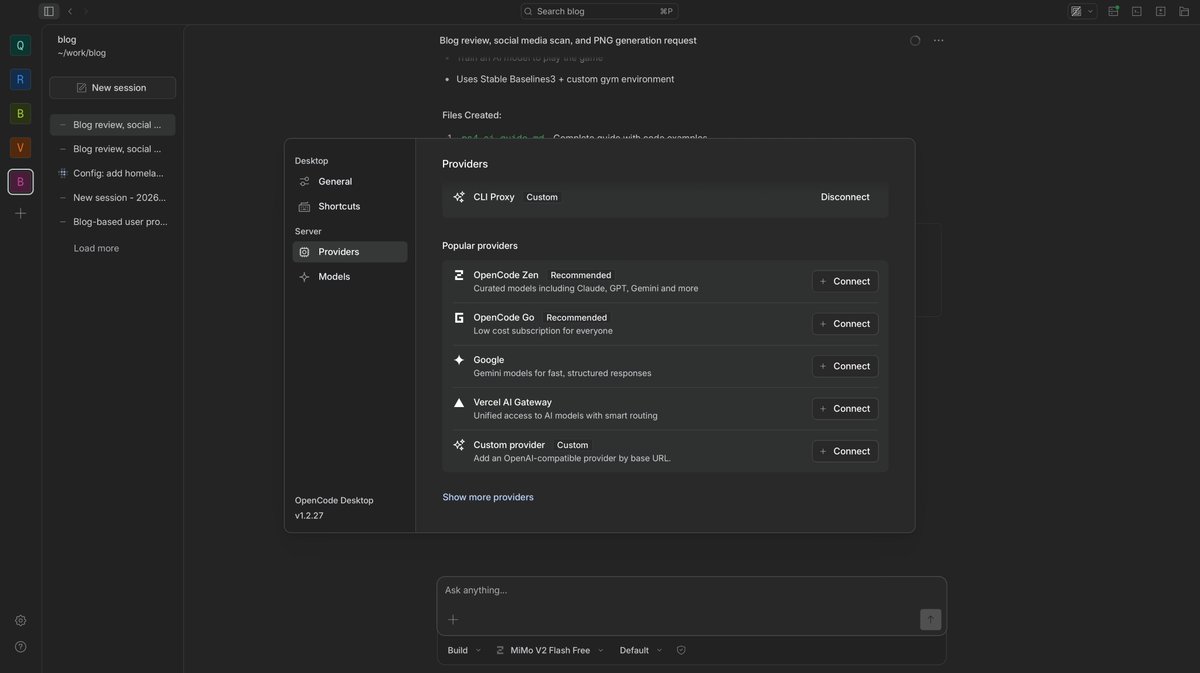Switch to project R in the sidebar

(20, 79)
